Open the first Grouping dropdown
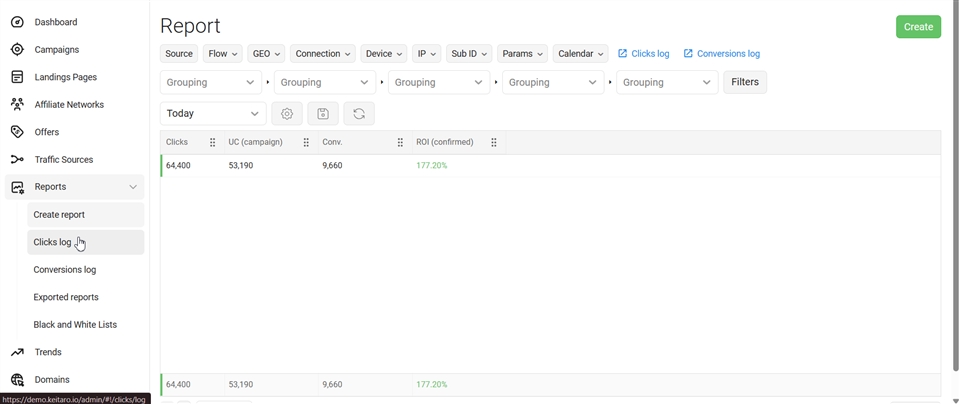The image size is (960, 404). 210,82
